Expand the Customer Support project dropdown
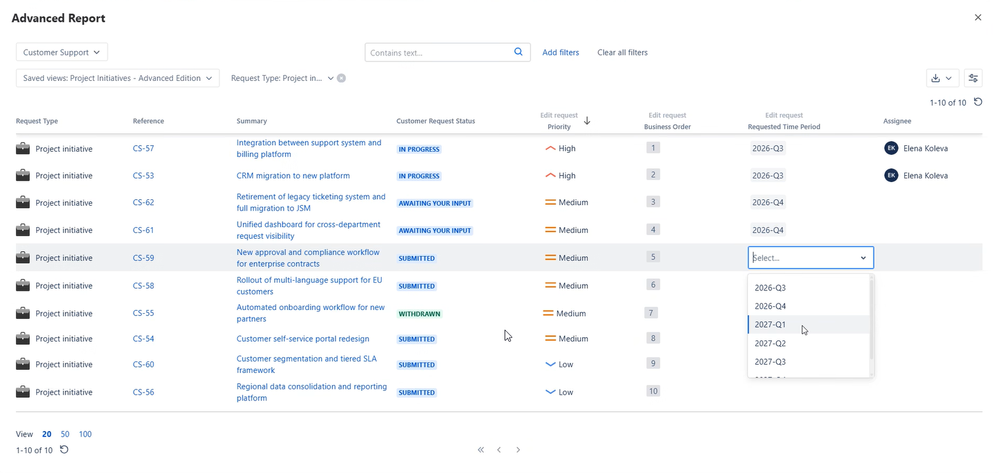999x473 pixels. 62,52
